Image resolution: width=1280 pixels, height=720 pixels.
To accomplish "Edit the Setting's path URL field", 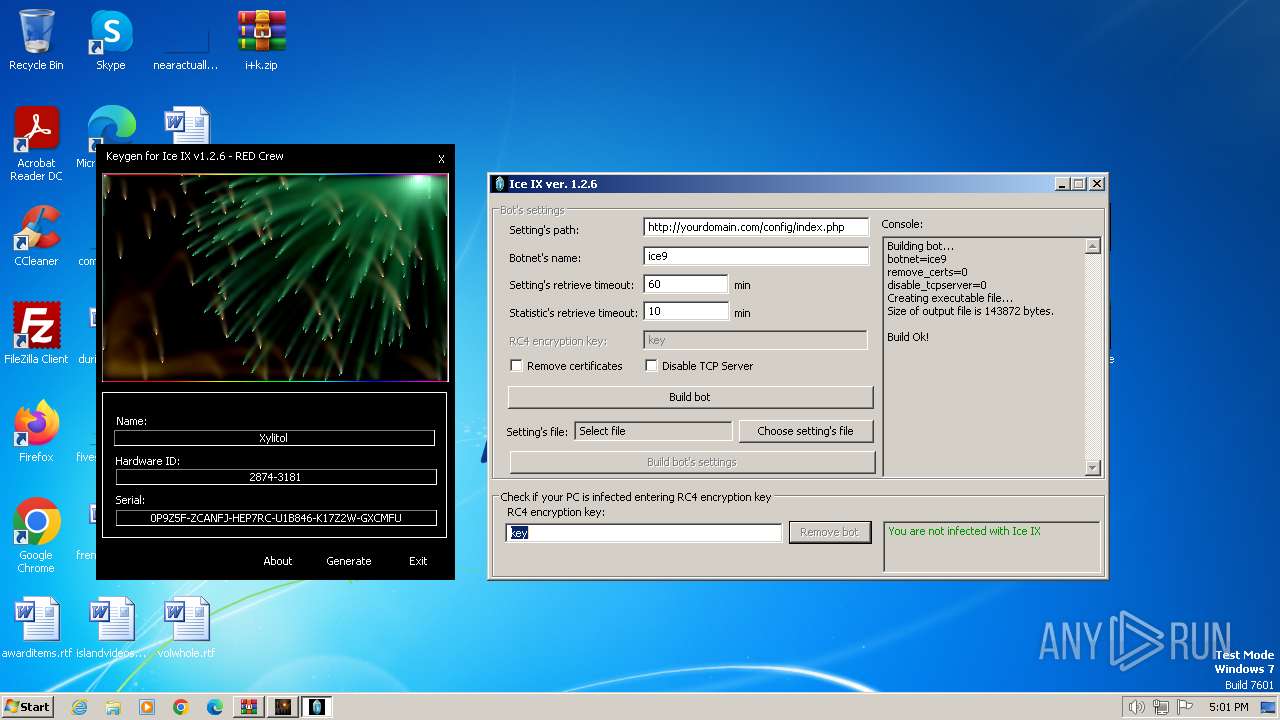I will click(756, 228).
